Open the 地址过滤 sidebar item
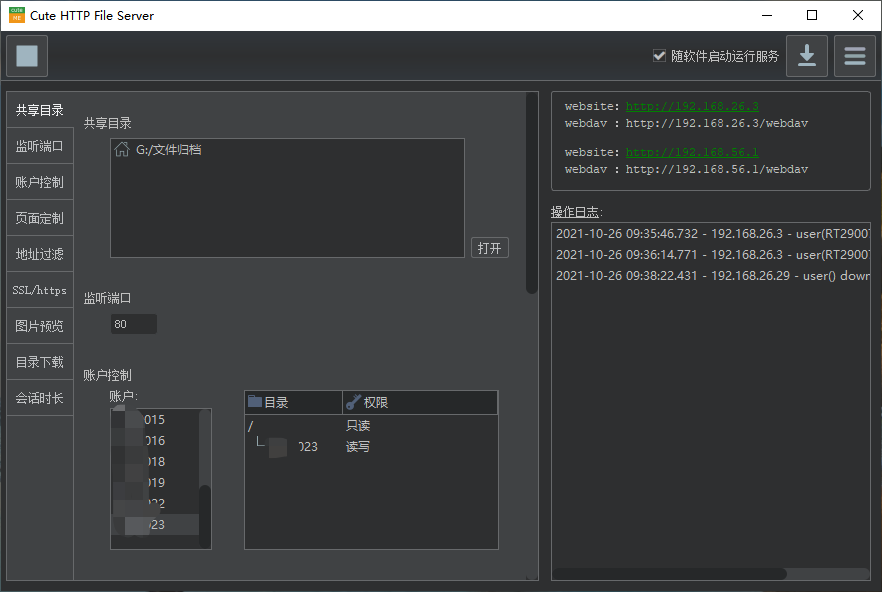Viewport: 882px width, 592px height. tap(39, 253)
